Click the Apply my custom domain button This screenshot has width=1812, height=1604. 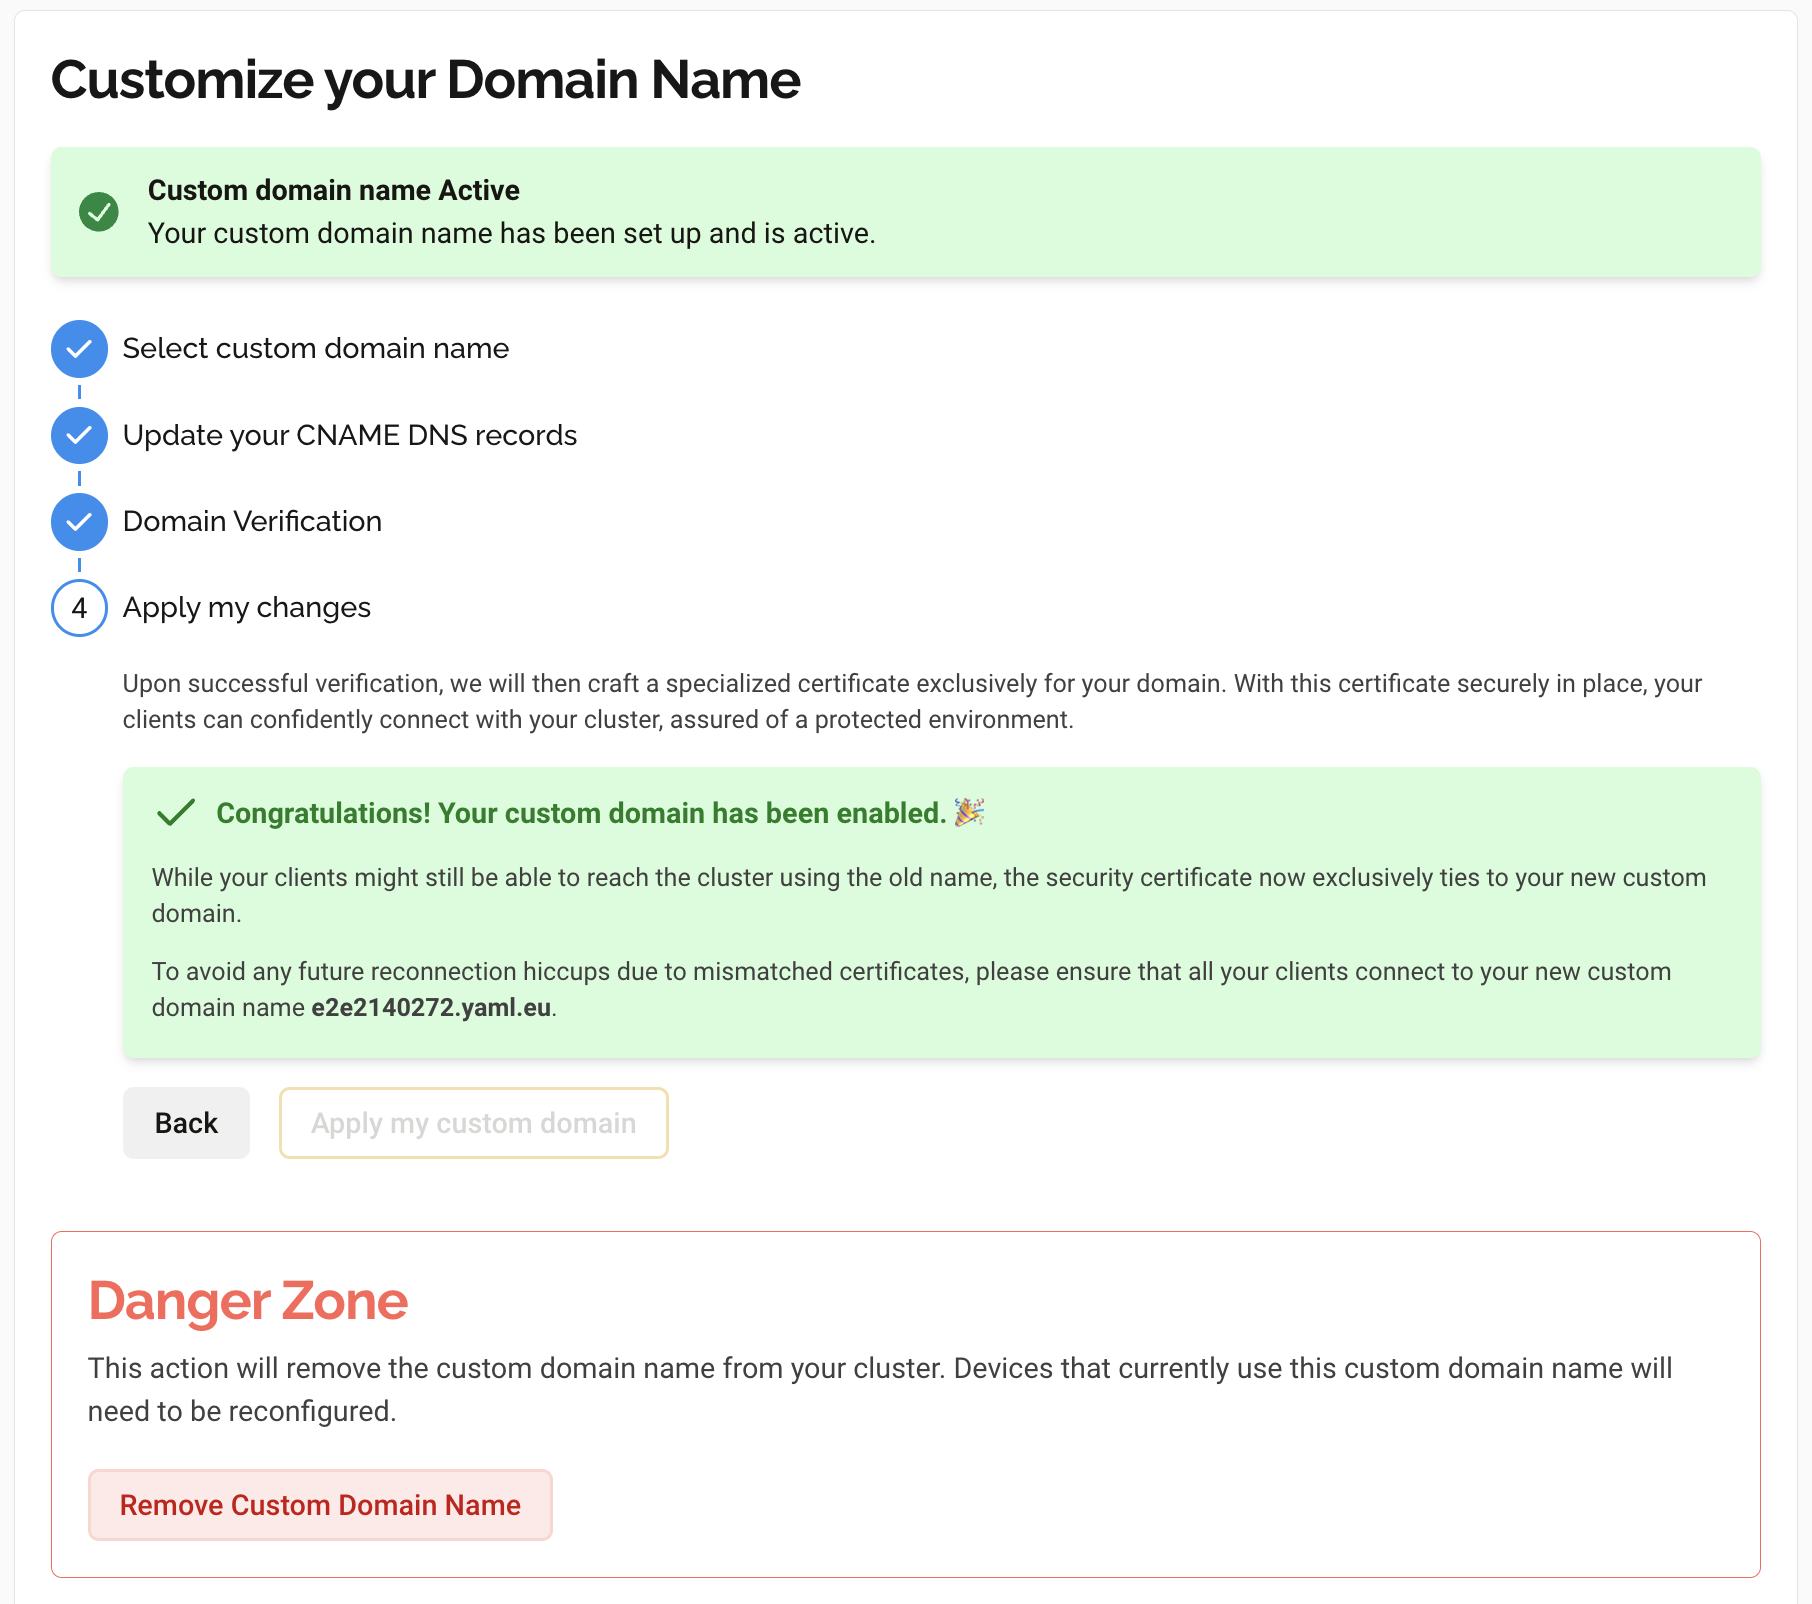[x=474, y=1123]
